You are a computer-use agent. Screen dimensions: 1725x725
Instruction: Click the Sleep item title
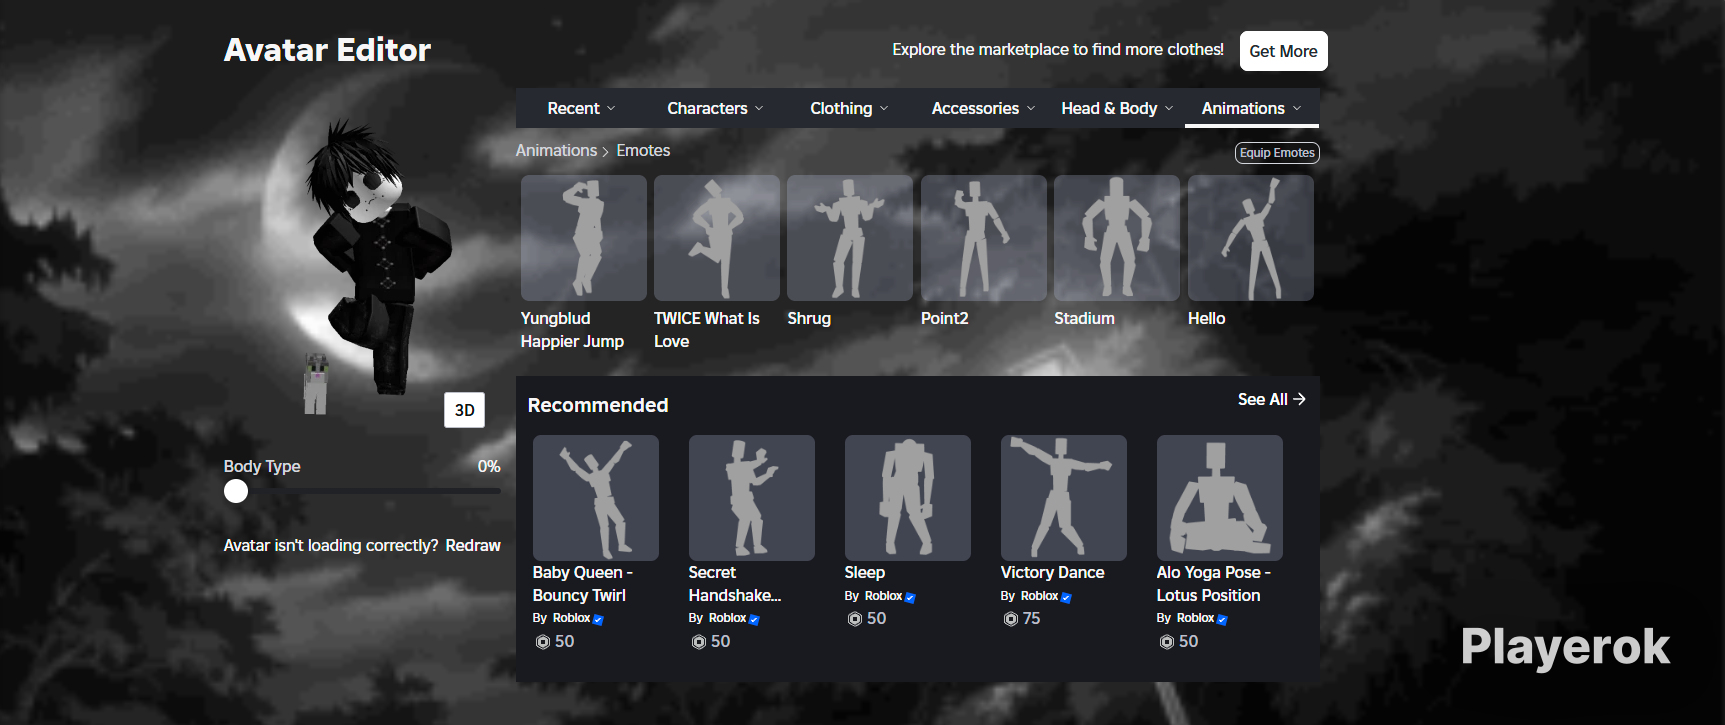click(x=865, y=573)
